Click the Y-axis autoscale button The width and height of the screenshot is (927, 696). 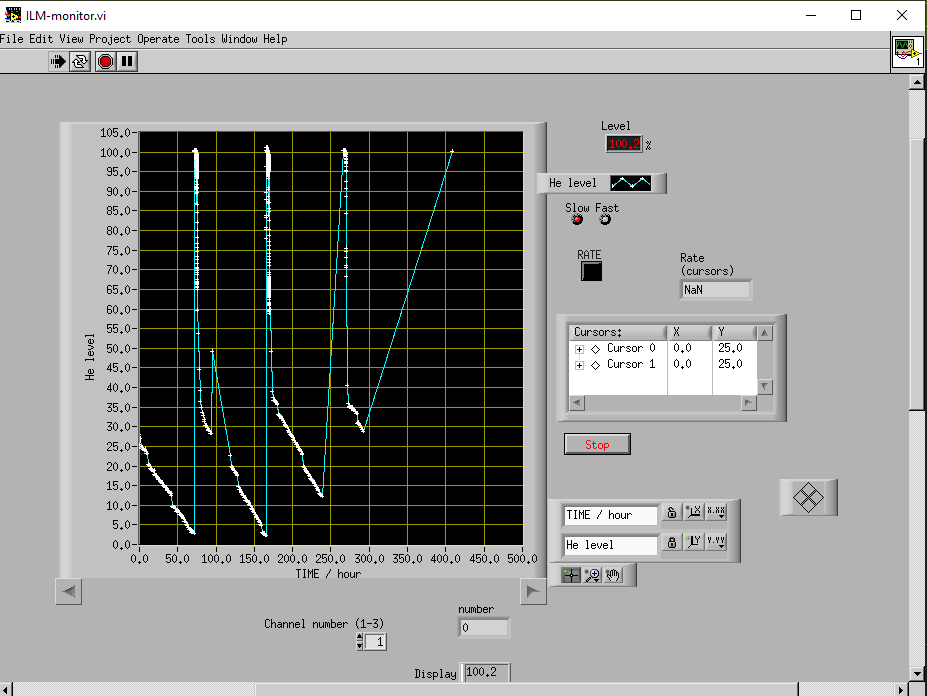(693, 542)
